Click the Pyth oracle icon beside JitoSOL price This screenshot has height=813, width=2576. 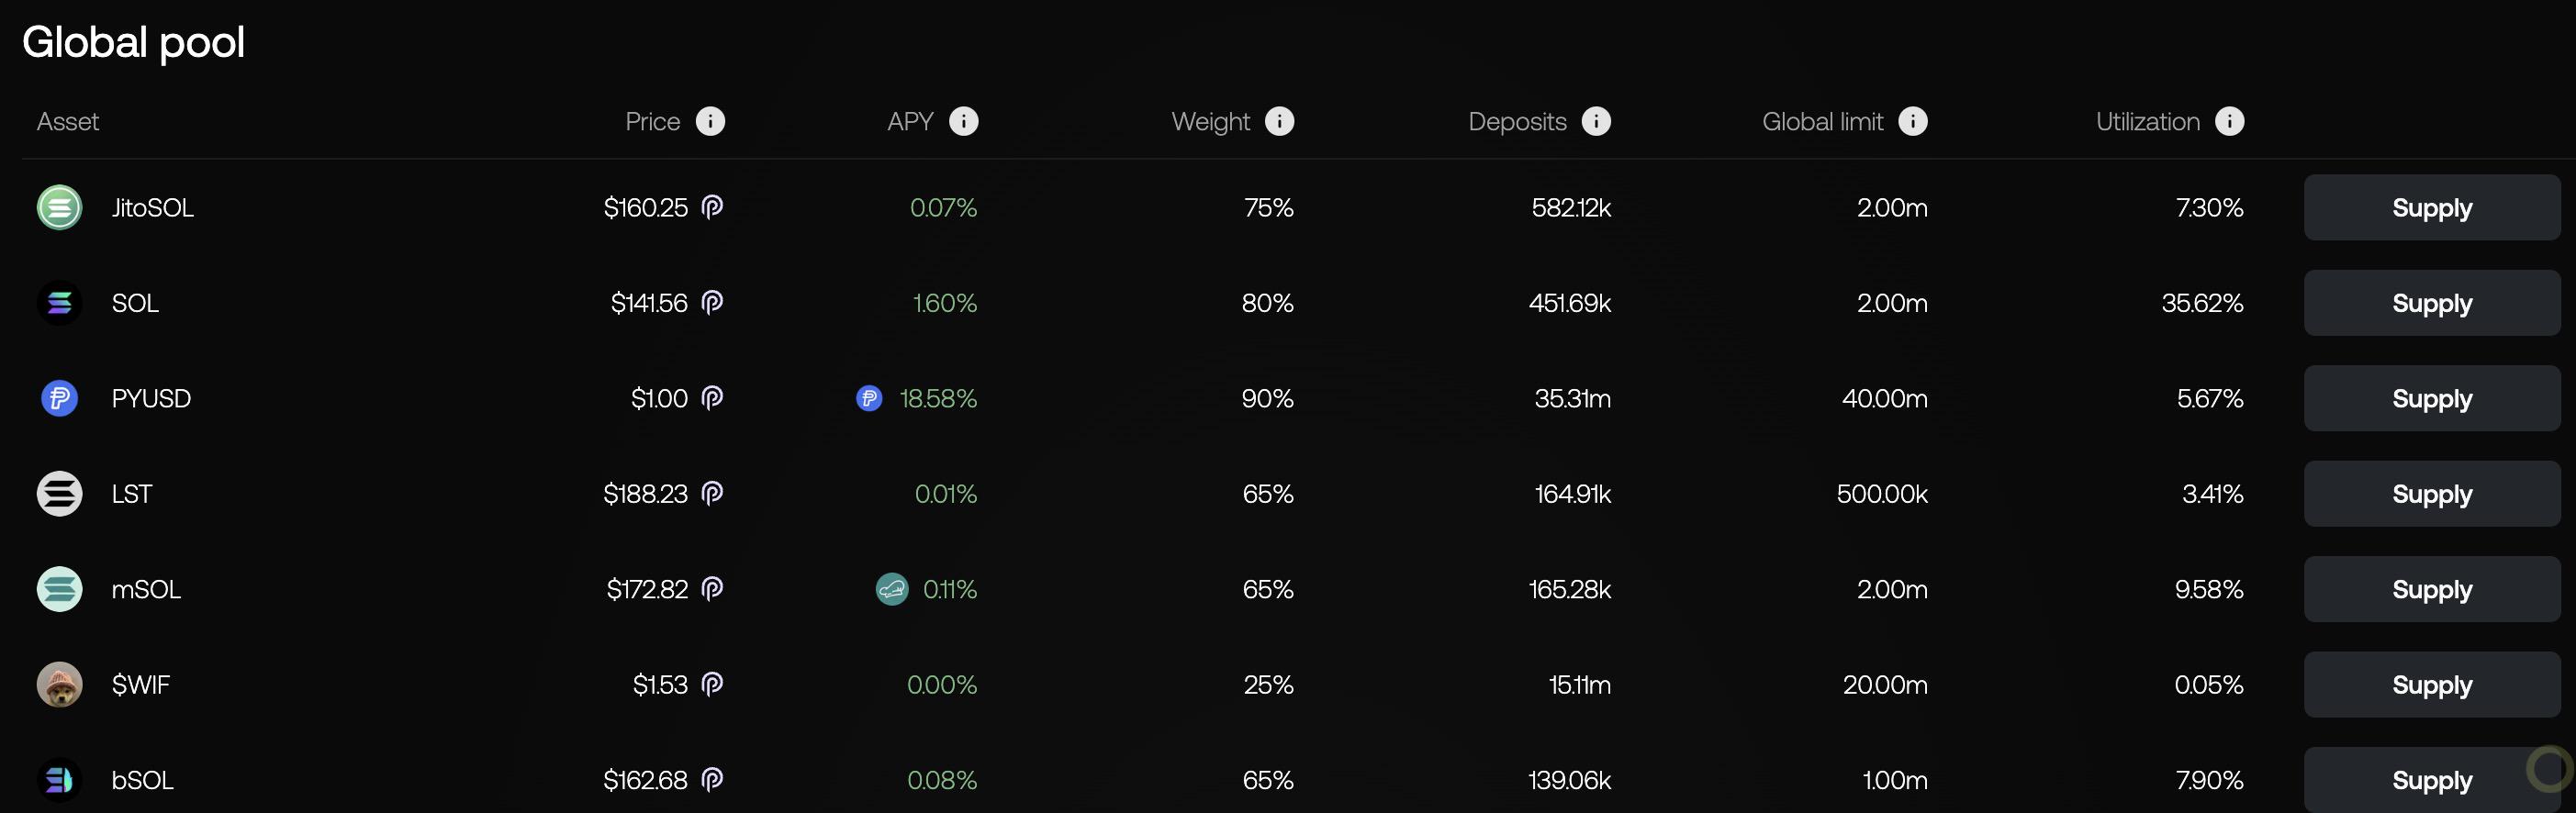tap(711, 207)
